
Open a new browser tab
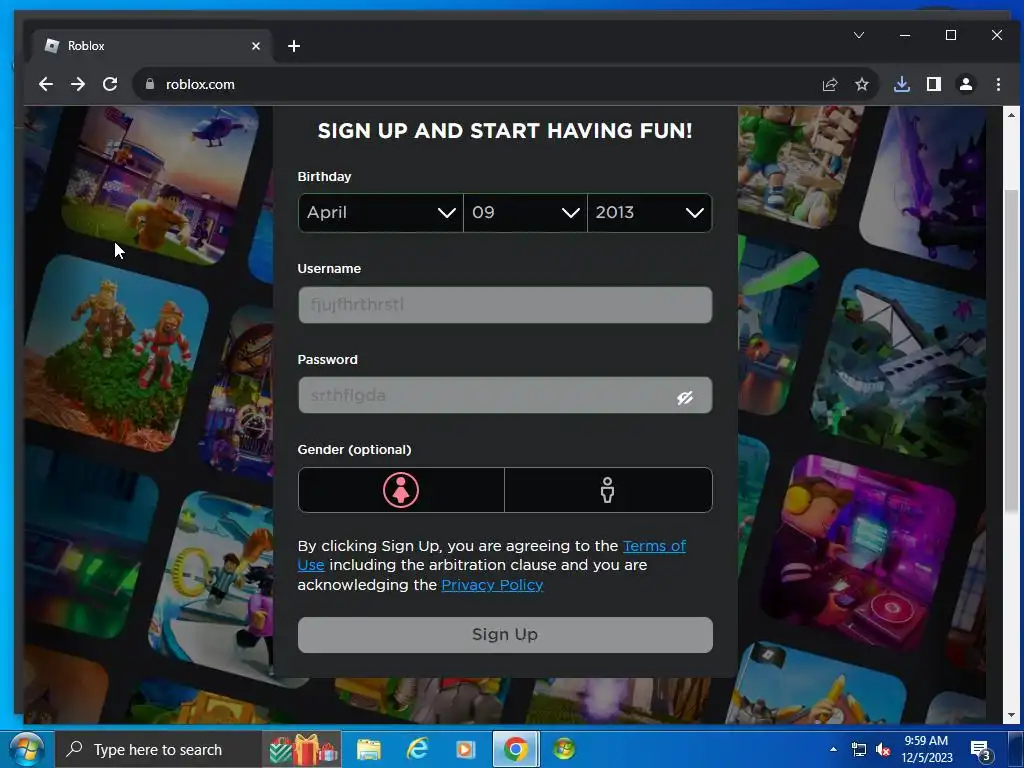294,46
